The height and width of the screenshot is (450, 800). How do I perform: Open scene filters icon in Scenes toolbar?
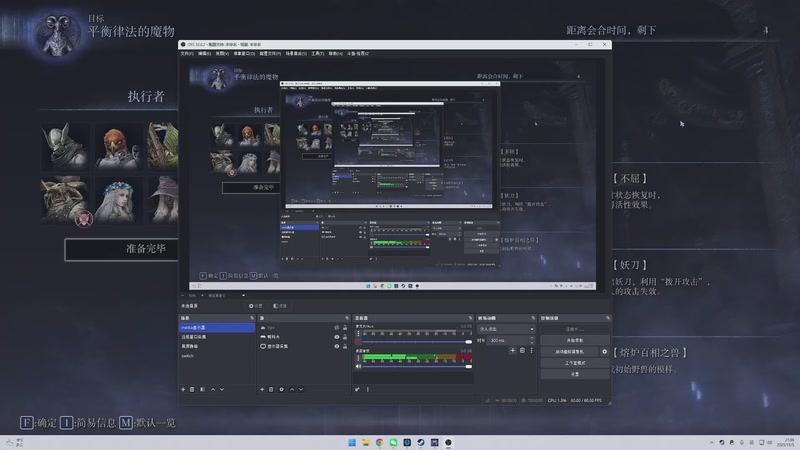(203, 389)
